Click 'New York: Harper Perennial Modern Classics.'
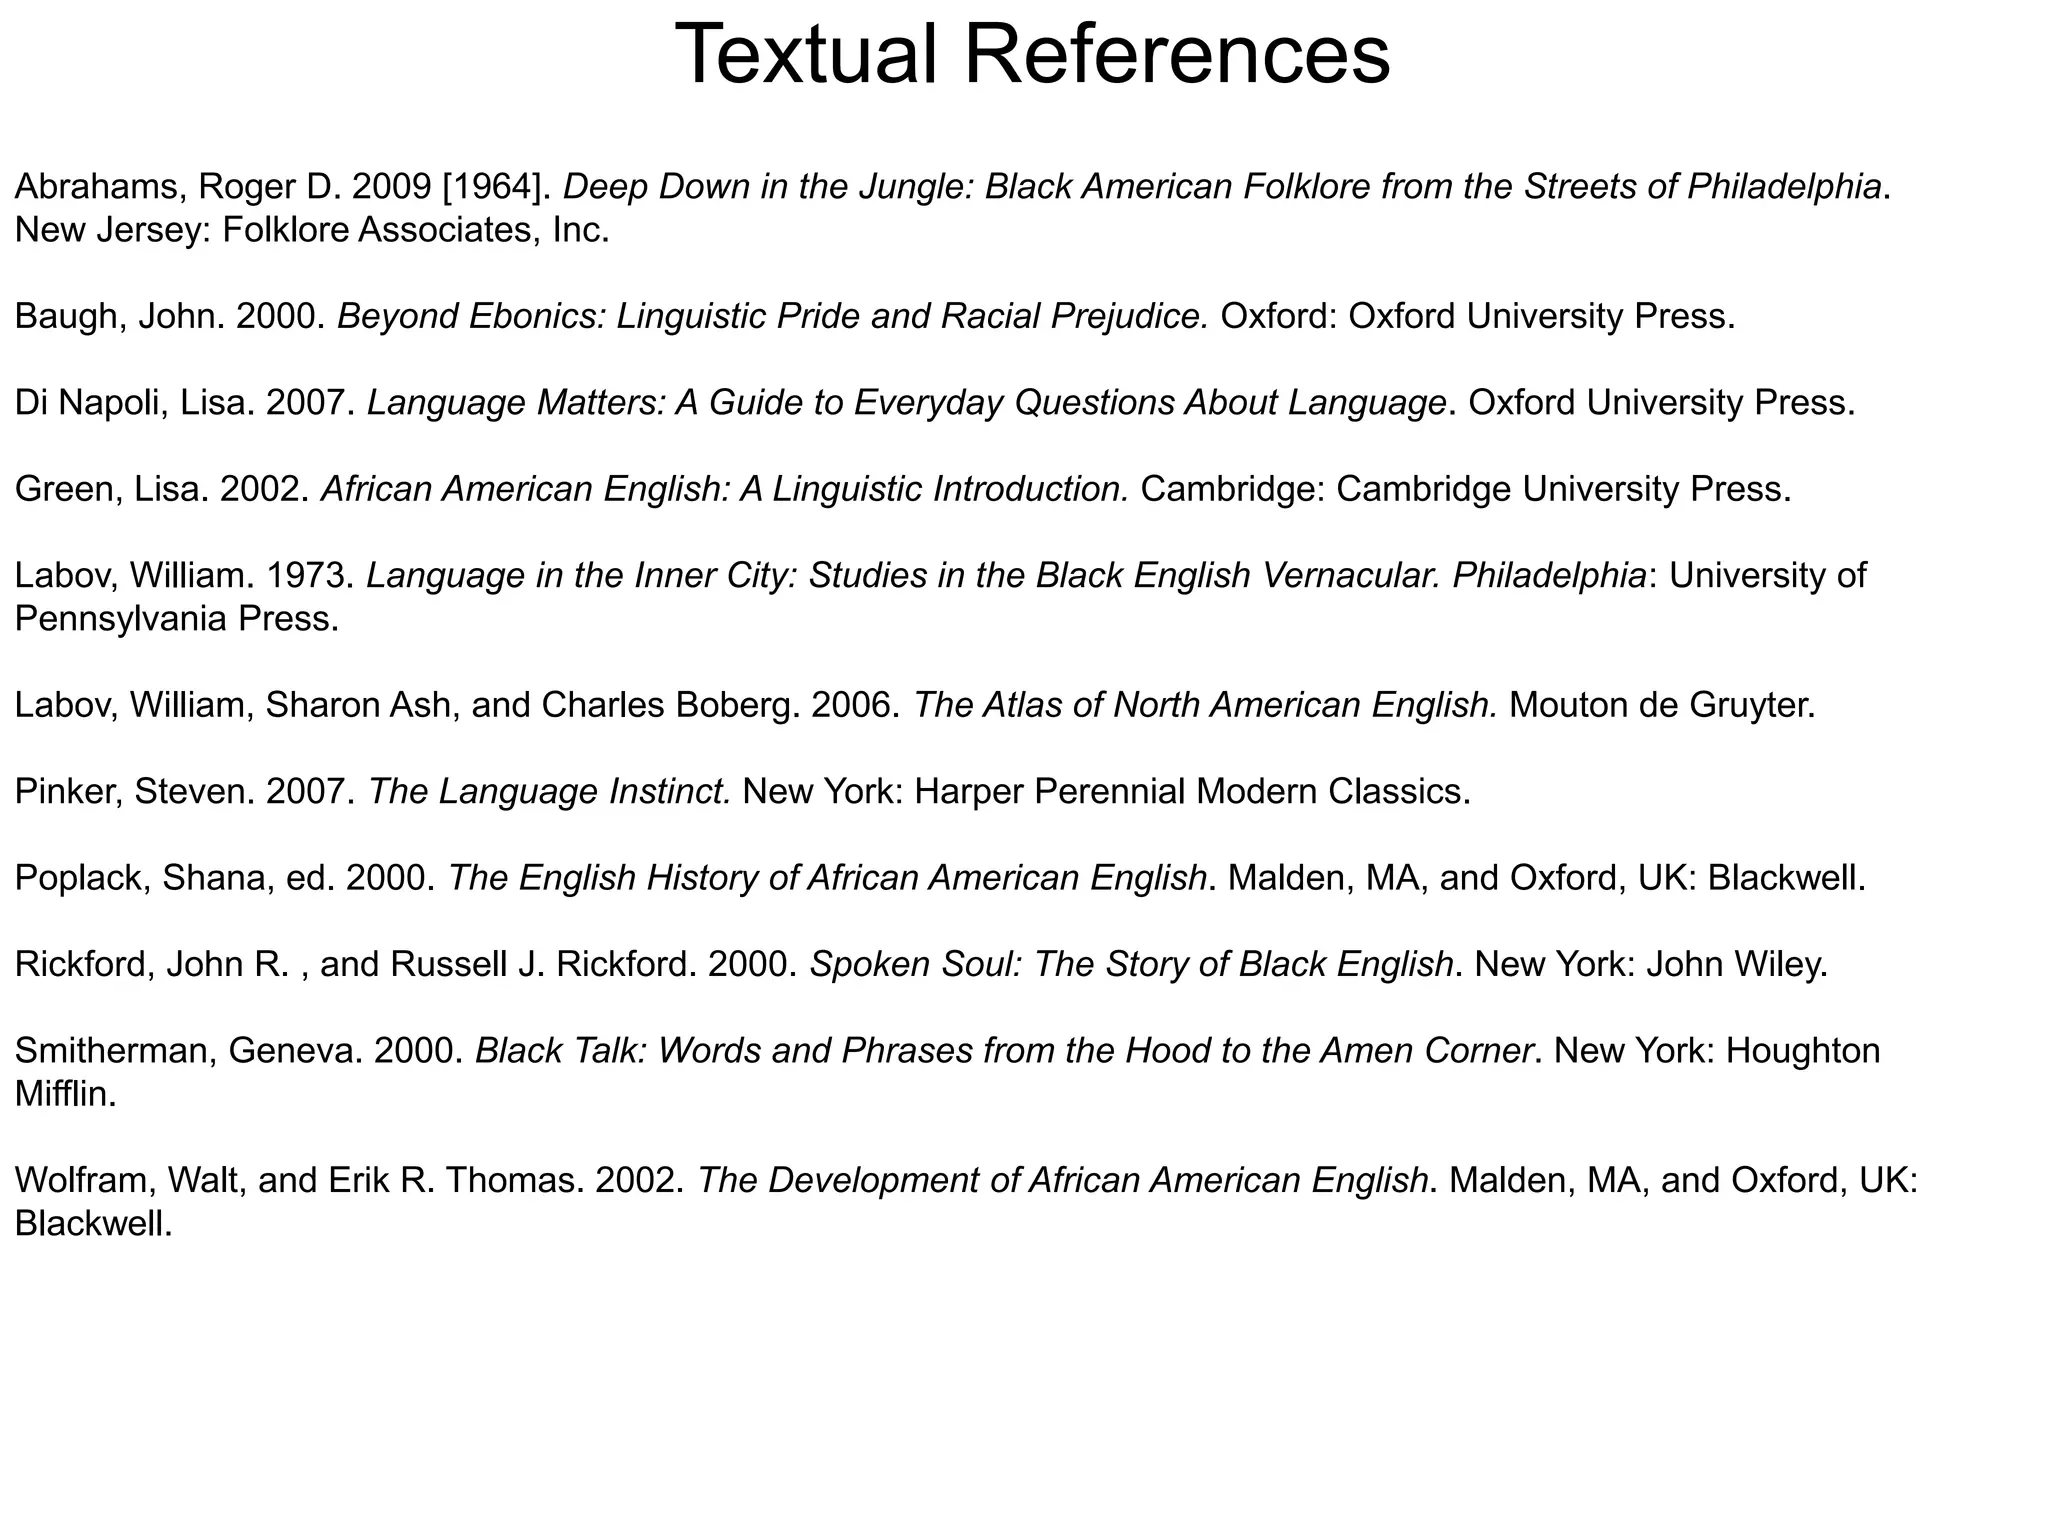Screen dimensions: 2048x1536 [x=1107, y=793]
